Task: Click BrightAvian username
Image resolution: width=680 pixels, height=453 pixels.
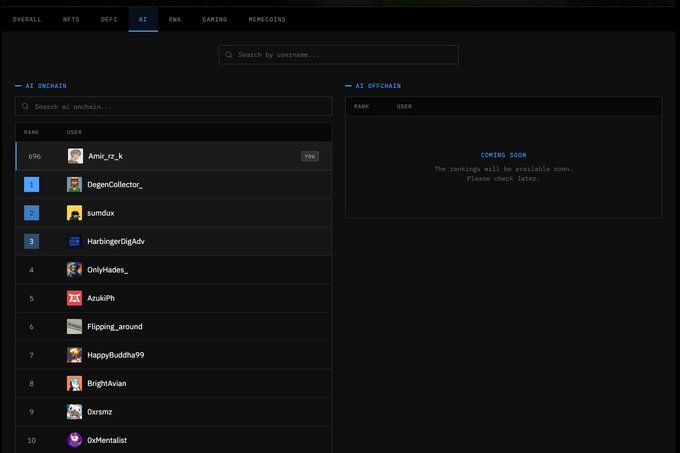Action: [107, 384]
